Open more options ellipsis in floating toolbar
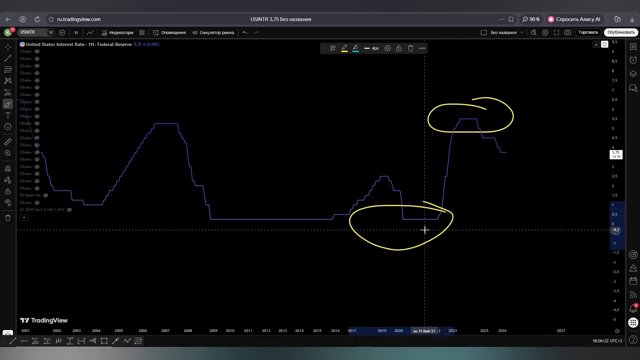 tap(422, 48)
